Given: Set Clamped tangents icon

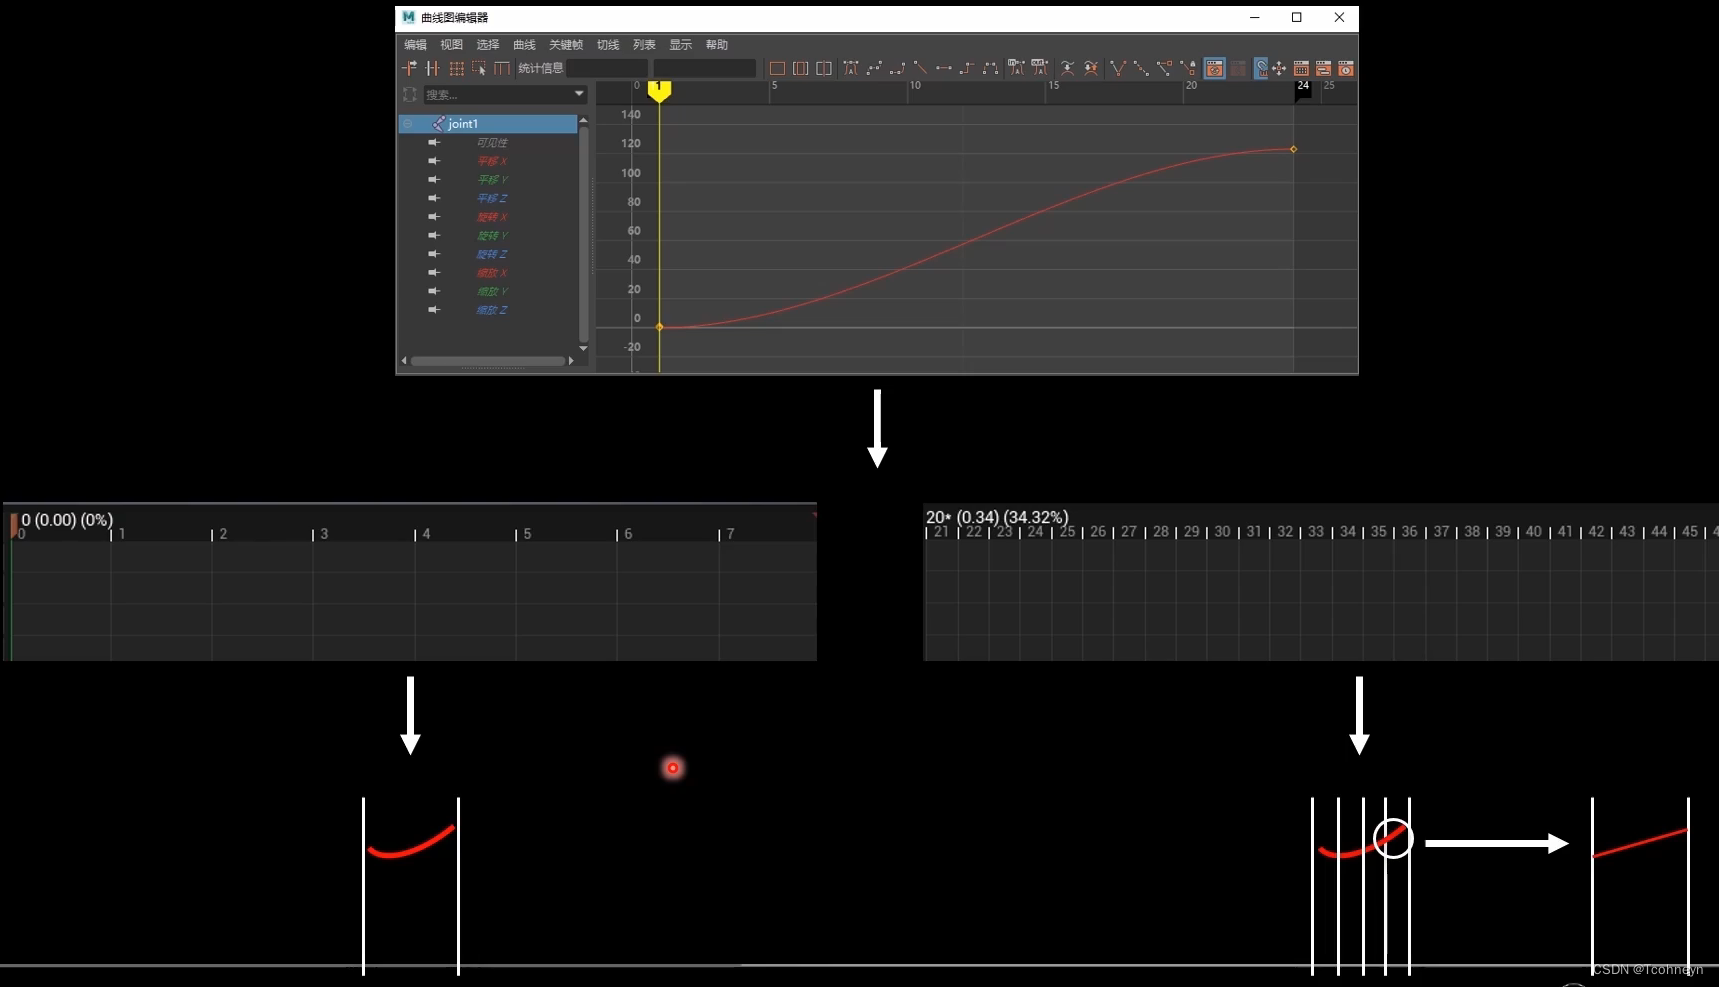Looking at the screenshot, I should click(897, 68).
